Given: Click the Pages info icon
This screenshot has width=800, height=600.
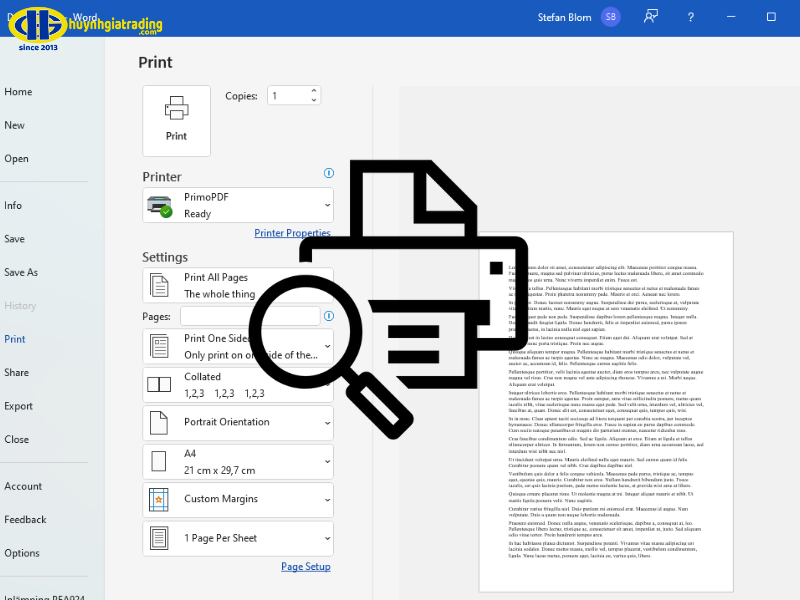Looking at the screenshot, I should click(x=329, y=316).
